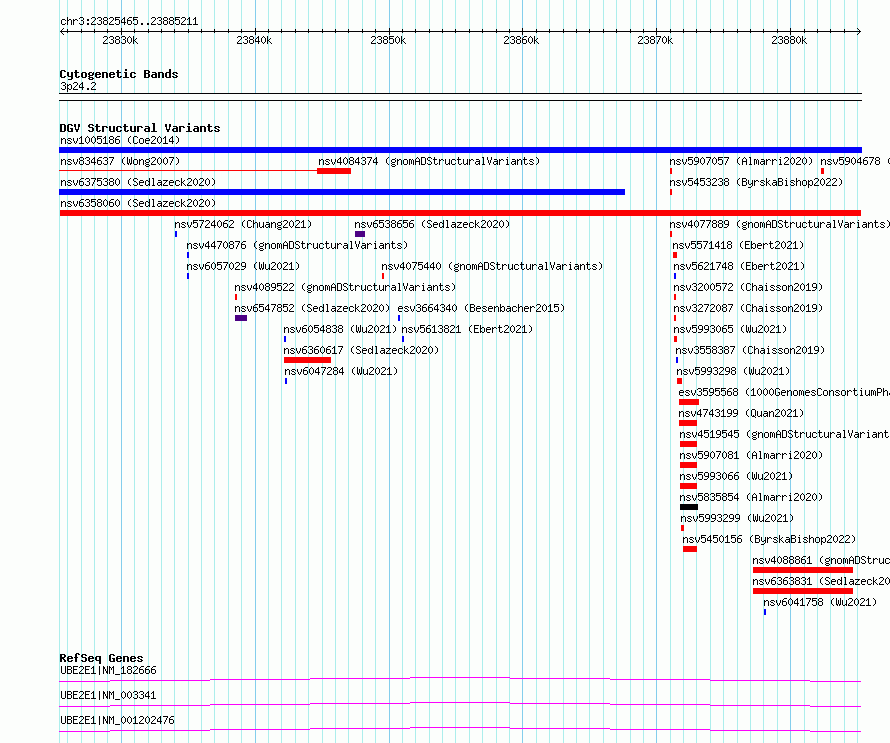Open nsv5907057 (Almarri2020) label
Image resolution: width=890 pixels, height=743 pixels.
click(x=741, y=161)
